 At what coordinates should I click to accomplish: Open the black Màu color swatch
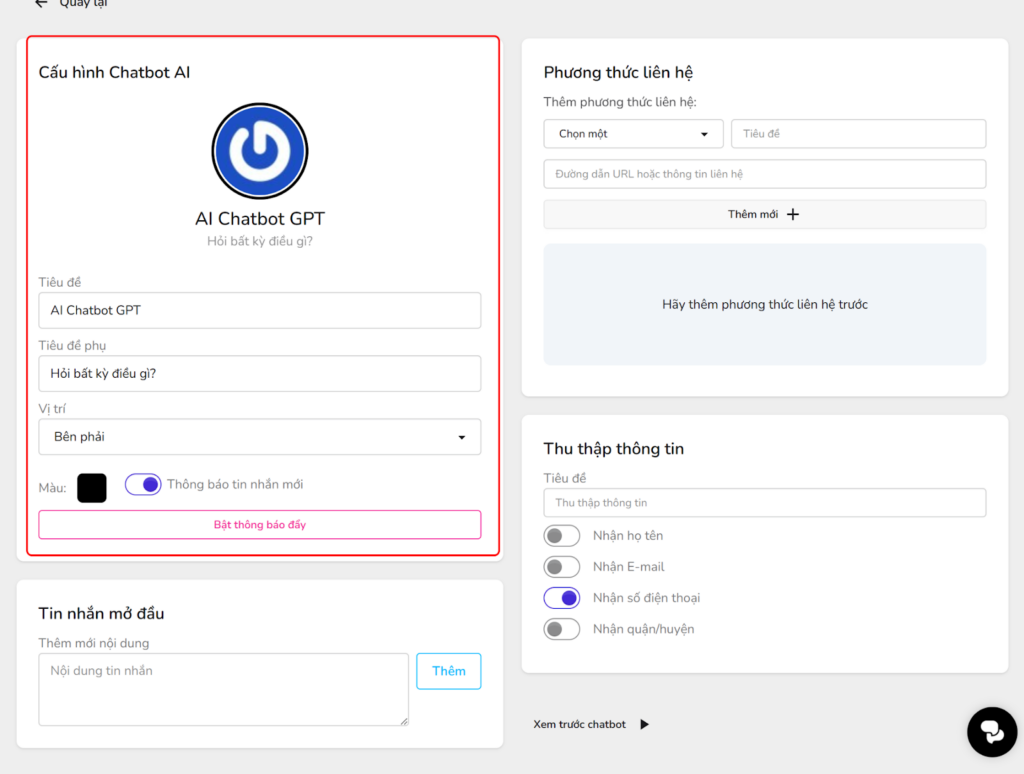(92, 488)
